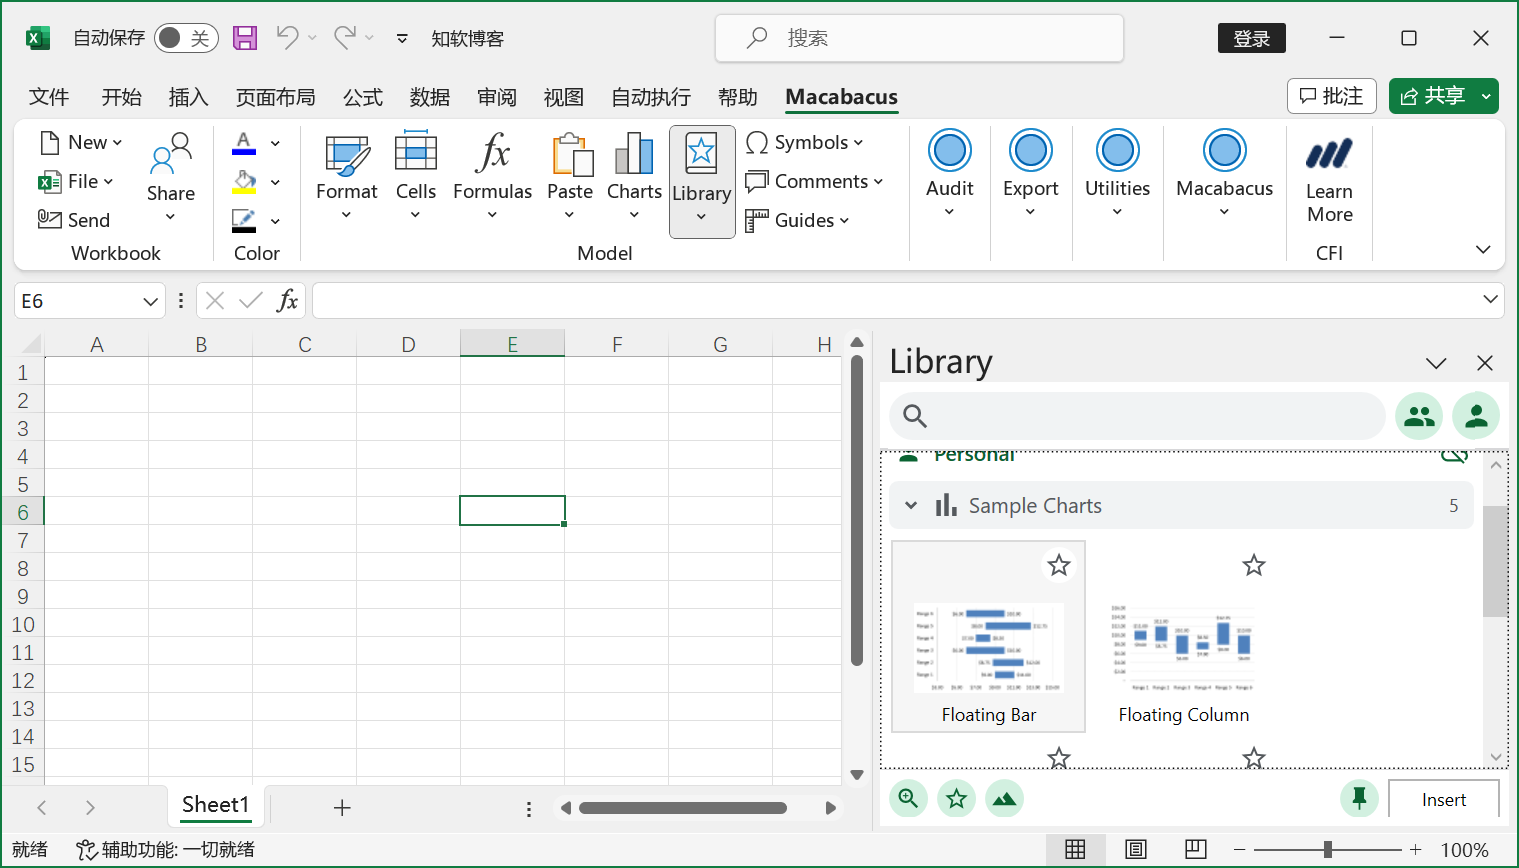
Task: Collapse the ribbon with the chevron
Action: pos(1483,249)
